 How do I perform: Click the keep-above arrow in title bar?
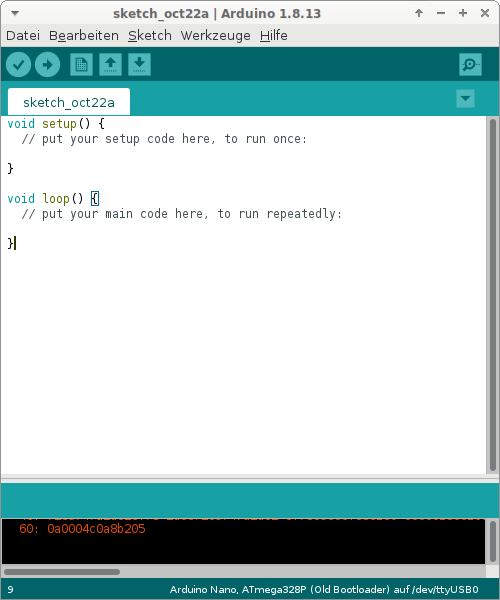tap(419, 13)
